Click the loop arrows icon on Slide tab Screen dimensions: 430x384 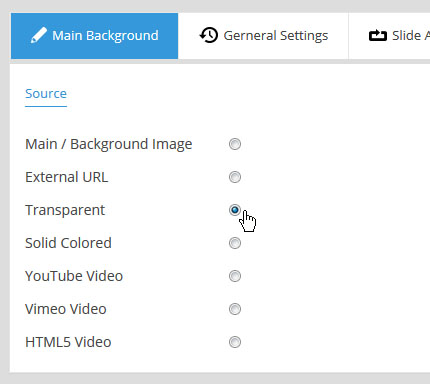click(378, 36)
